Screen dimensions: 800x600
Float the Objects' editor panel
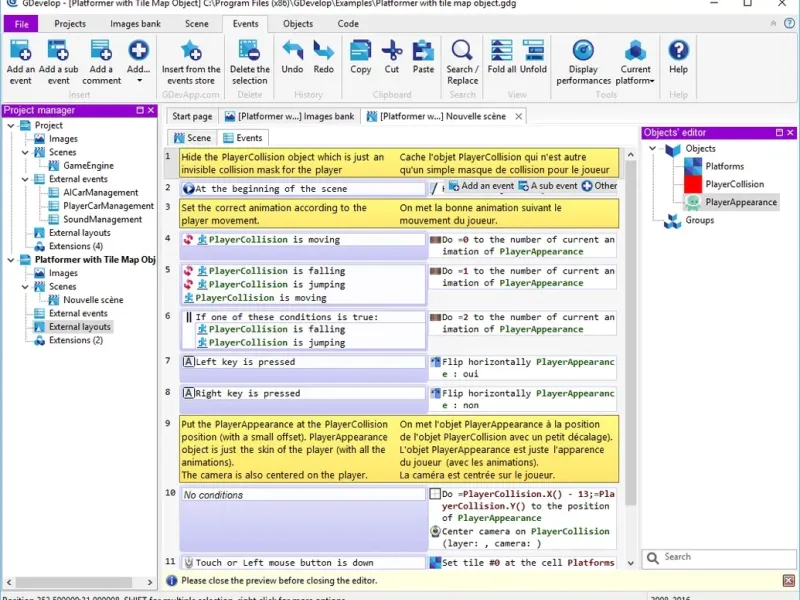779,133
